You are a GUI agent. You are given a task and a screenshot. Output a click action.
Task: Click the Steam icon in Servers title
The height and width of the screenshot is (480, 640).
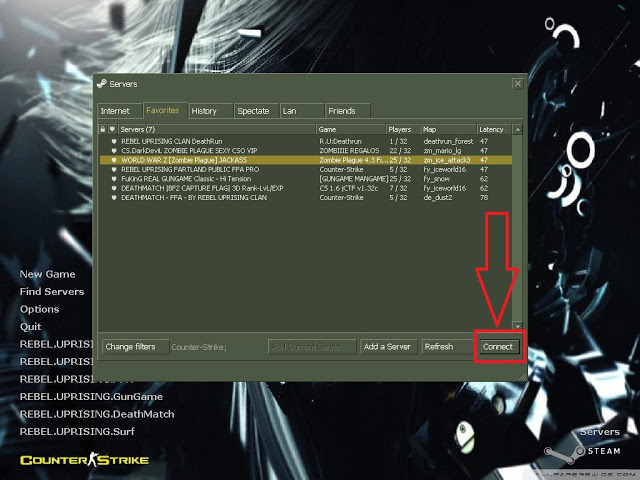pos(102,84)
